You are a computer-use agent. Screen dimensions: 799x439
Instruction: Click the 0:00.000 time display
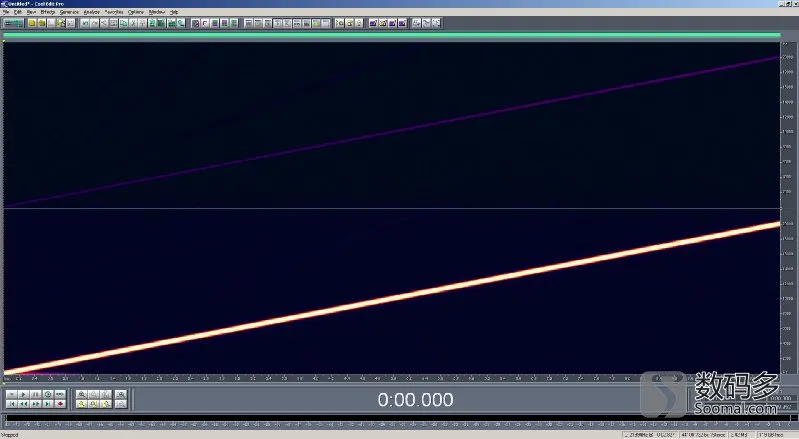[x=415, y=400]
